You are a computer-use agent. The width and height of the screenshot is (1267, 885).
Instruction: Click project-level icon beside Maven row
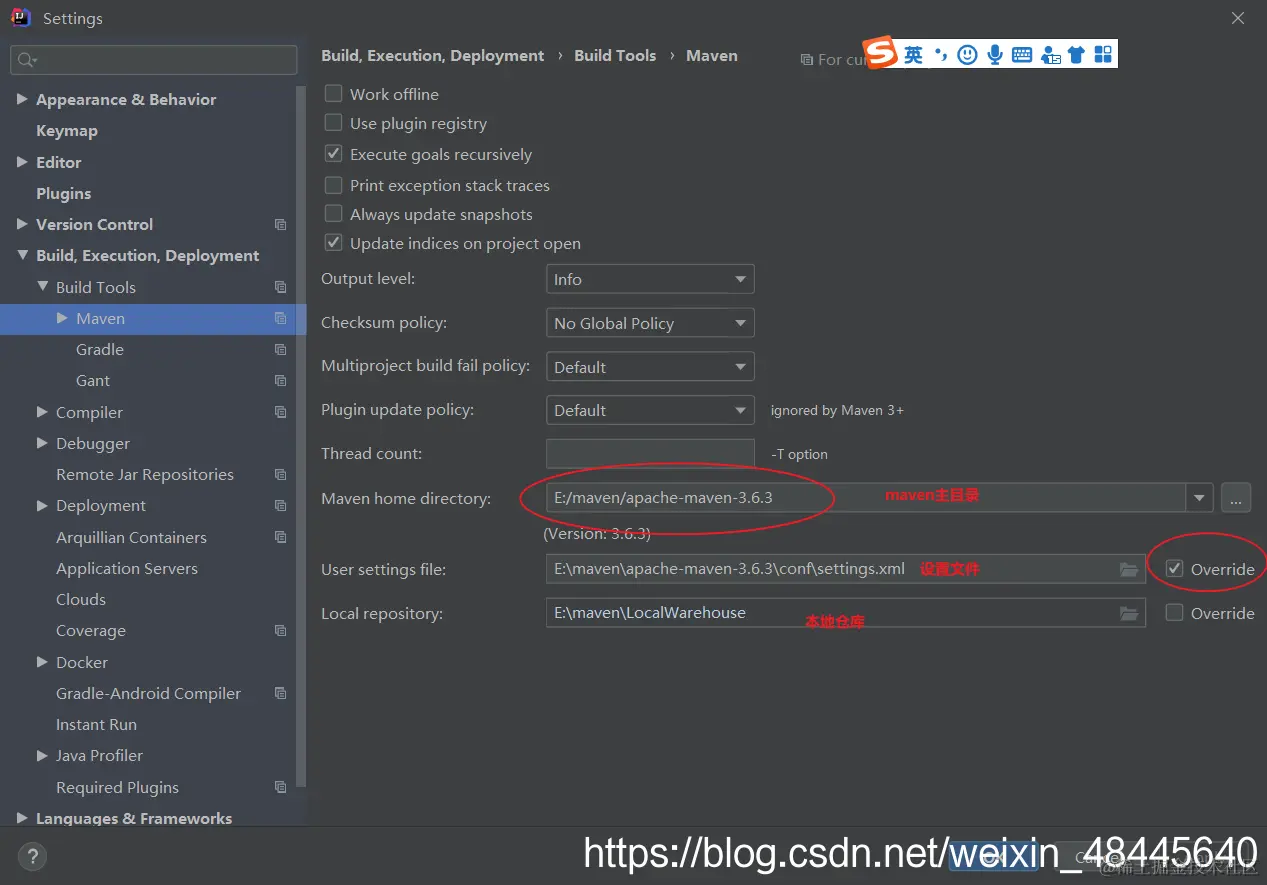click(x=280, y=318)
